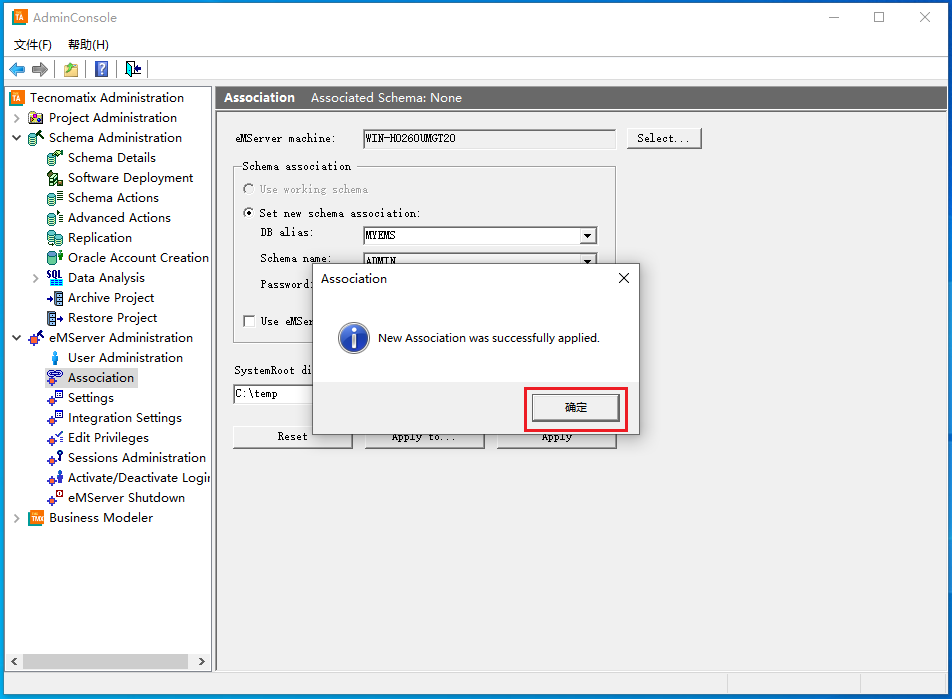Open the Replication node icon
This screenshot has width=952, height=699.
coord(55,238)
